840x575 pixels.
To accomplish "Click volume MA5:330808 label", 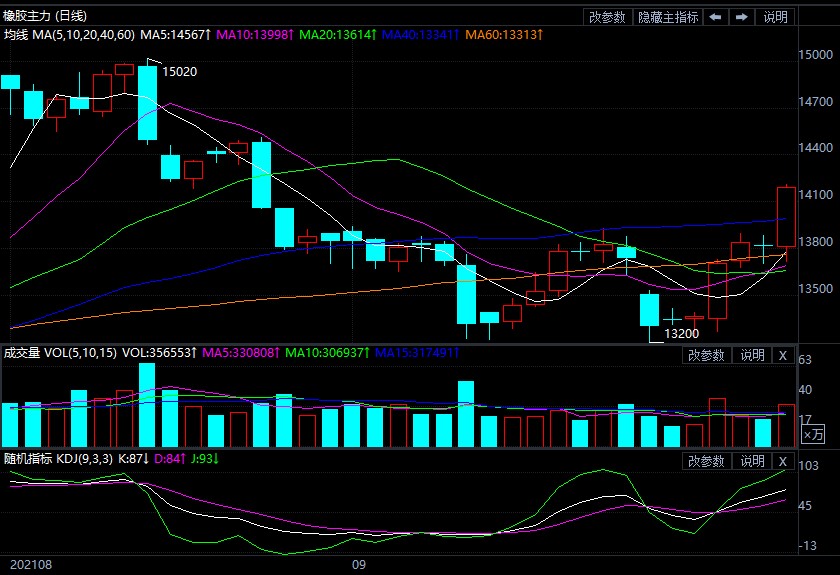I will click(x=241, y=353).
